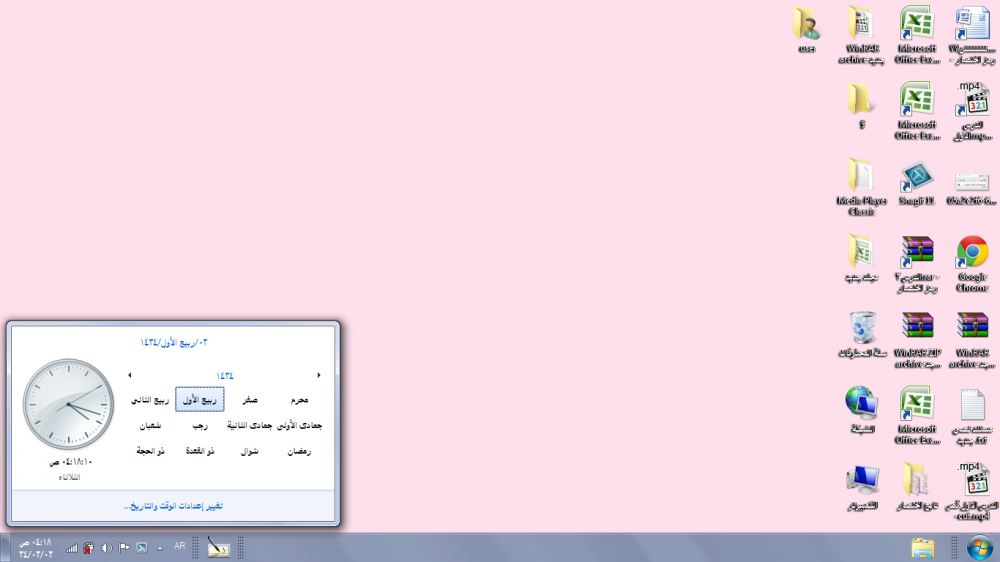Select the month رمضان in the calendar
The height and width of the screenshot is (562, 1000).
(299, 451)
